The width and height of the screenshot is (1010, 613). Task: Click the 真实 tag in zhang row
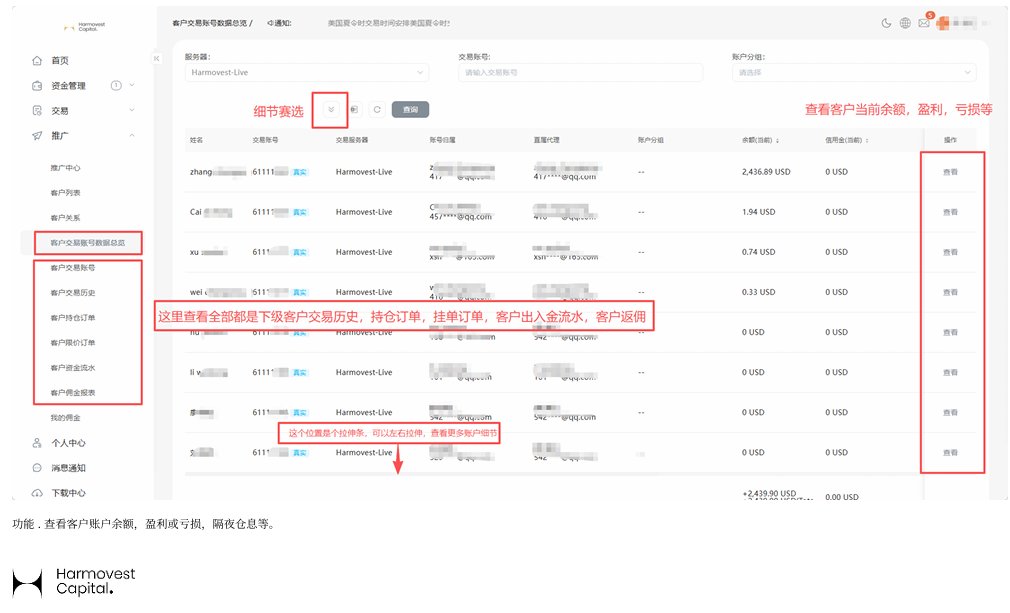coord(300,173)
